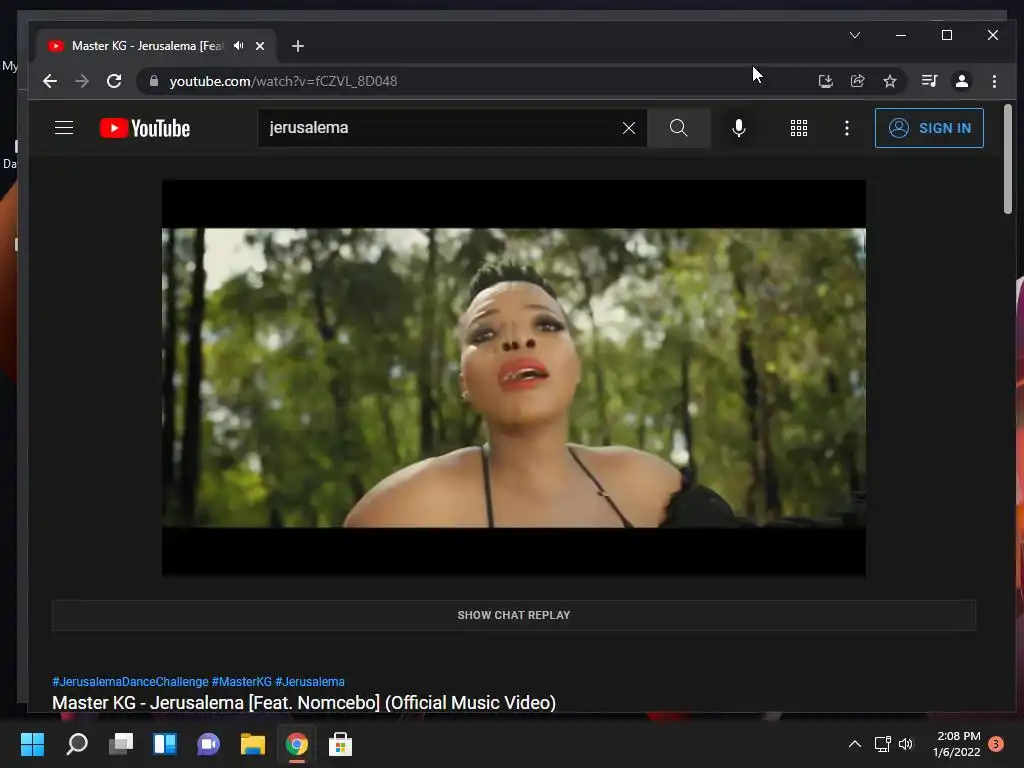Open File Explorer from the taskbar
Image resolution: width=1024 pixels, height=768 pixels.
pyautogui.click(x=253, y=744)
